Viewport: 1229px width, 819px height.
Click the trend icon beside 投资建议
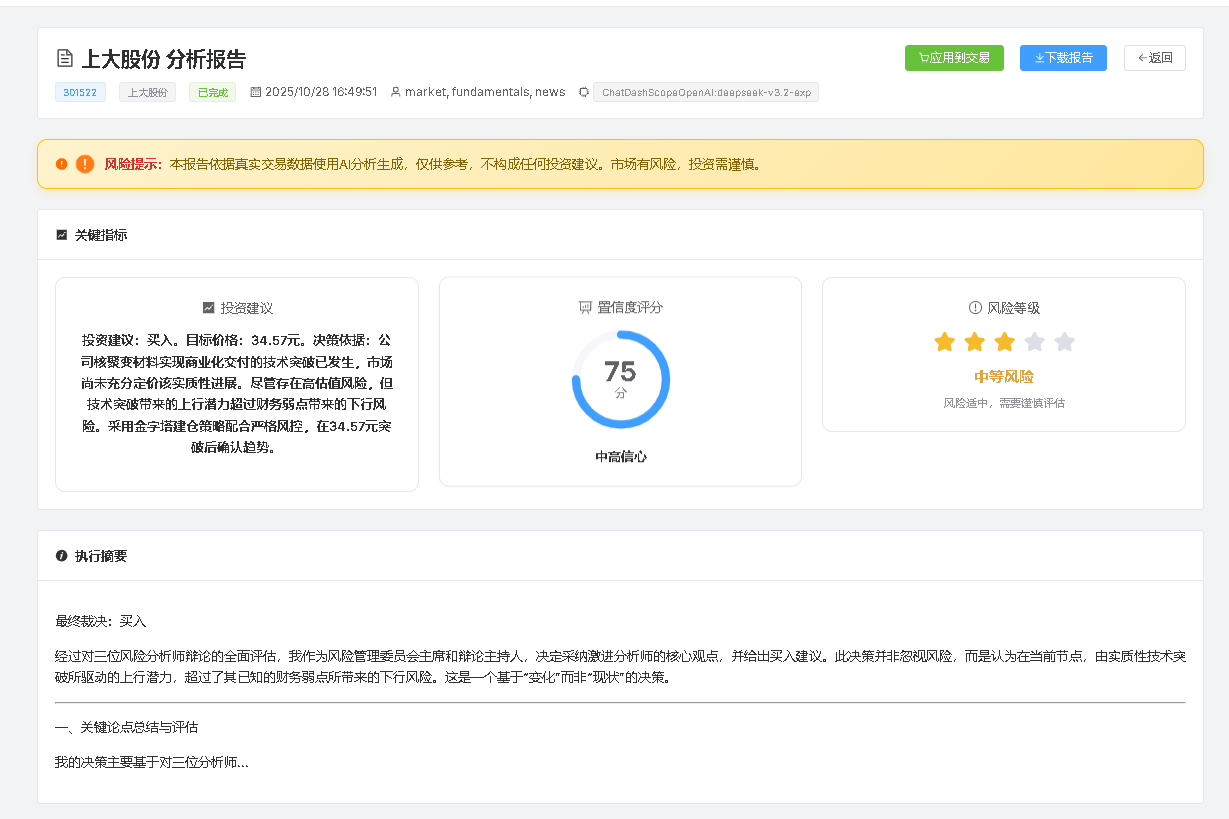click(208, 308)
